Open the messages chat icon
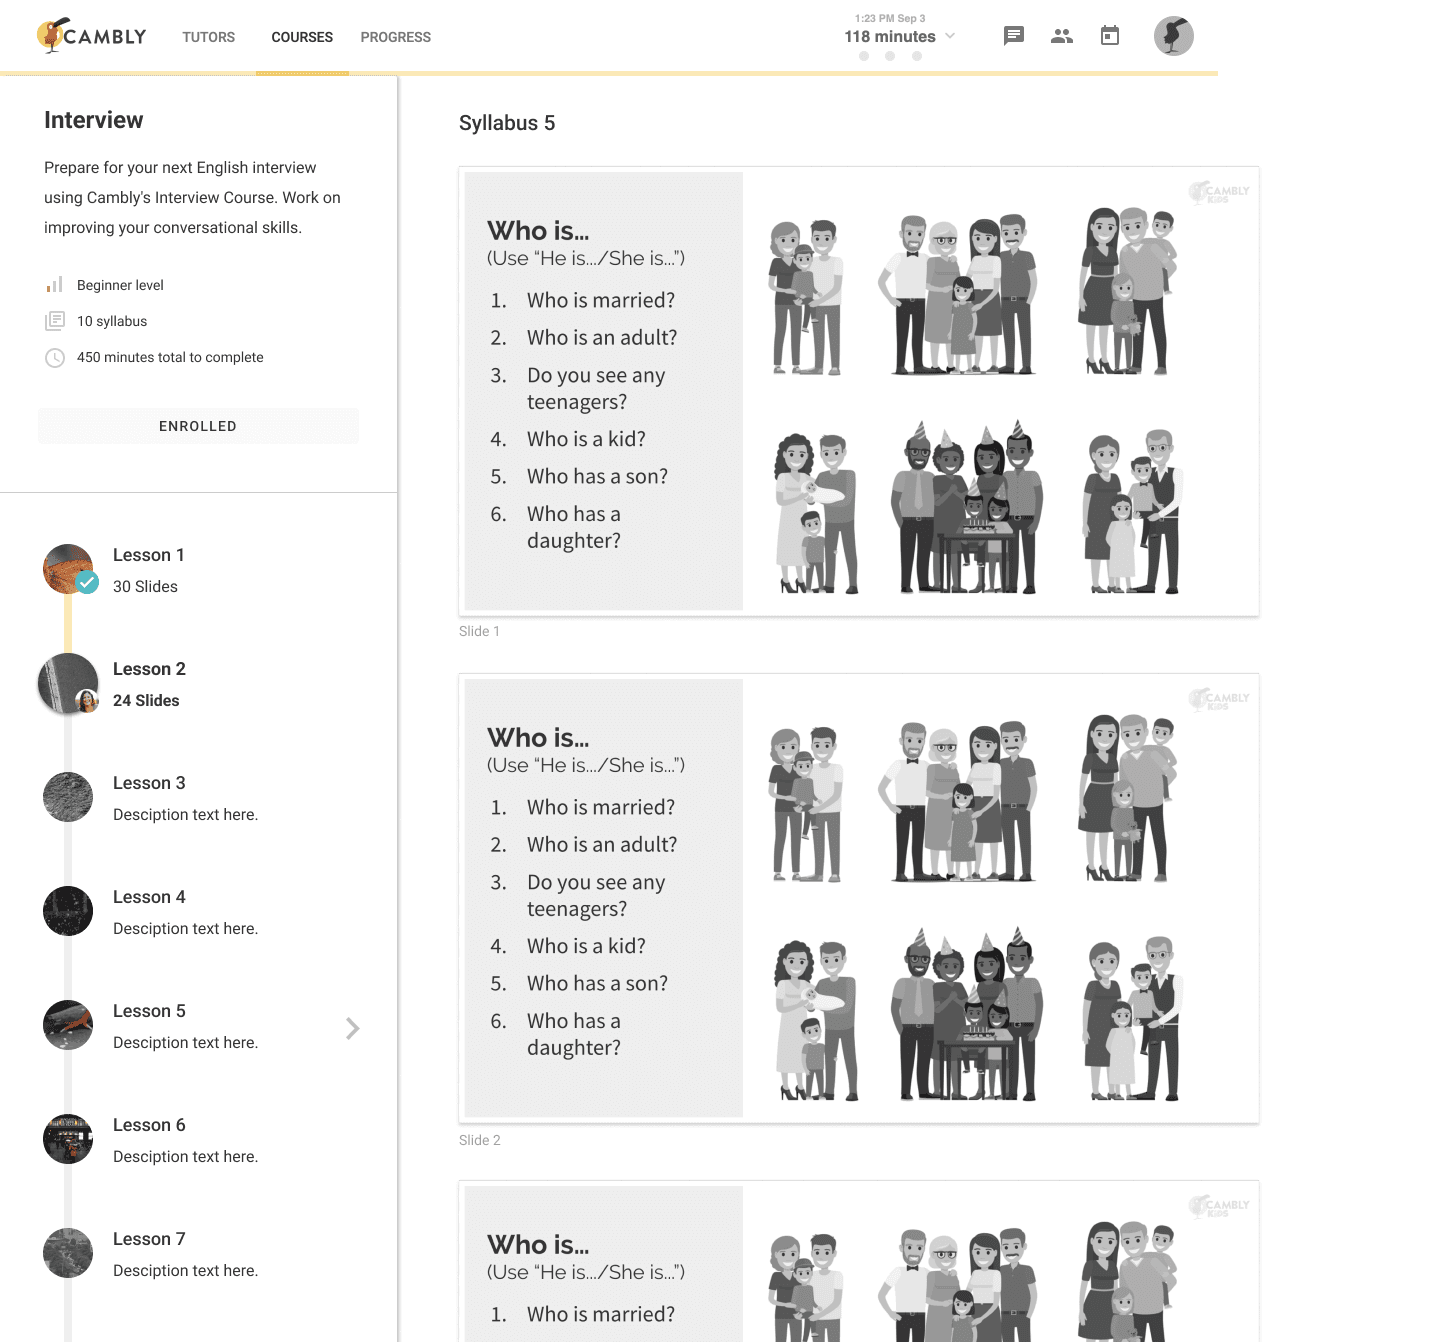1440x1342 pixels. tap(1014, 36)
